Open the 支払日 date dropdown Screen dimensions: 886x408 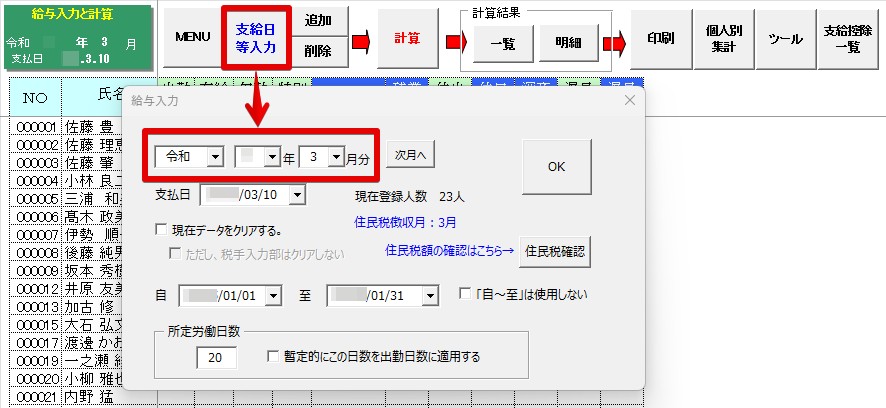[x=296, y=194]
